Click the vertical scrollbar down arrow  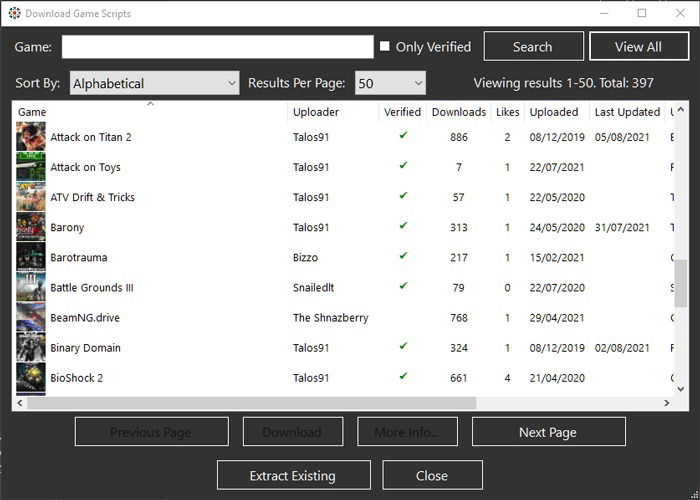(681, 389)
